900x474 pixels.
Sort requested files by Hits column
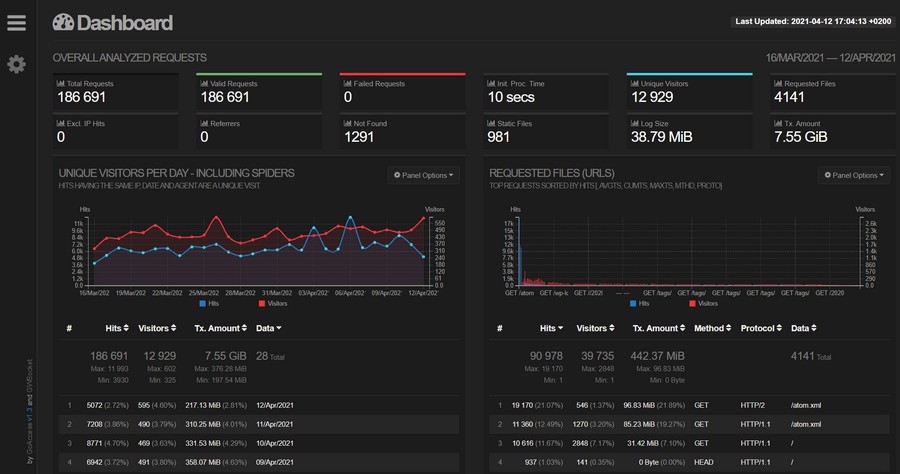(x=551, y=328)
